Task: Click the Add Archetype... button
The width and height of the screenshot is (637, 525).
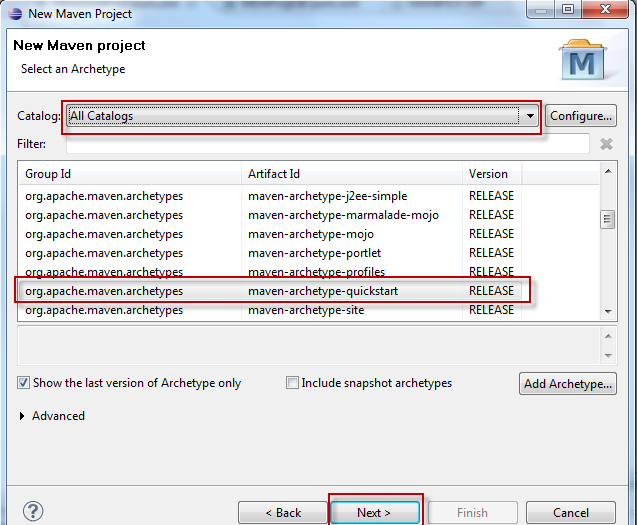Action: pos(568,384)
